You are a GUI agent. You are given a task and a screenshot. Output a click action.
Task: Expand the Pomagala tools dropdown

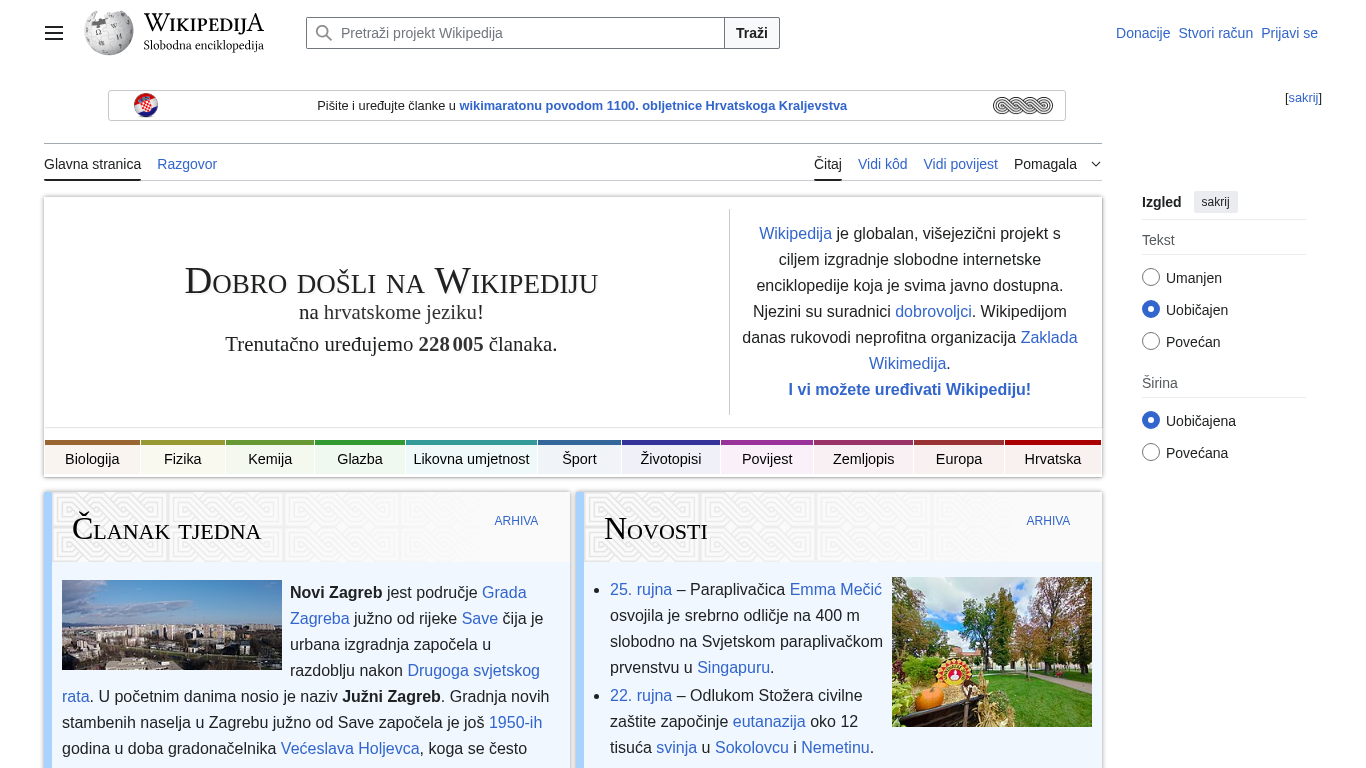pyautogui.click(x=1057, y=164)
